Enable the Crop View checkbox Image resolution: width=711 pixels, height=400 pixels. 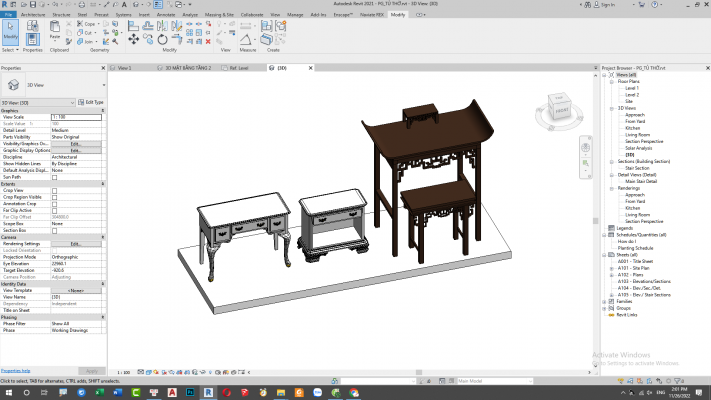54,190
